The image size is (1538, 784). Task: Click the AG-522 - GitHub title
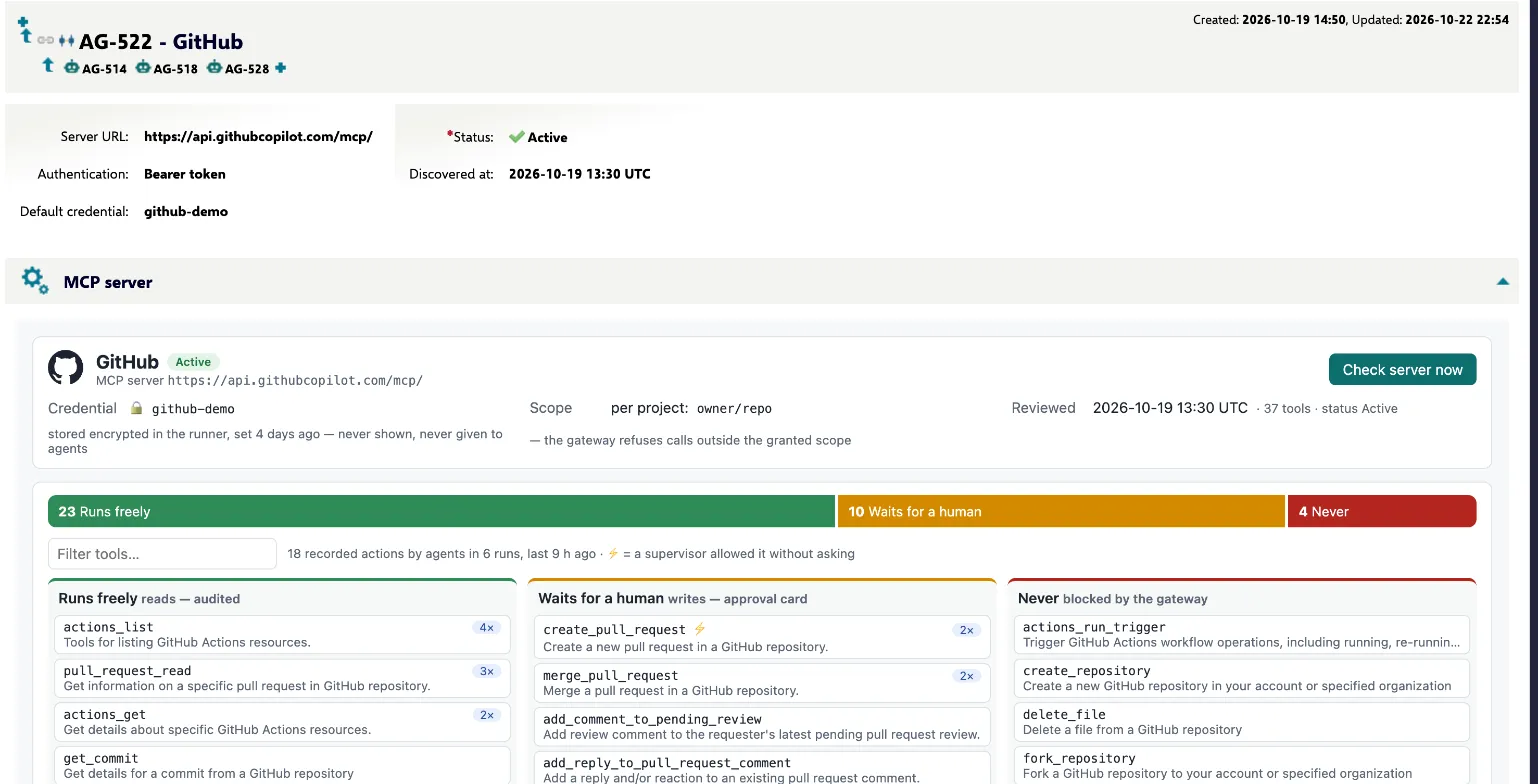coord(161,41)
